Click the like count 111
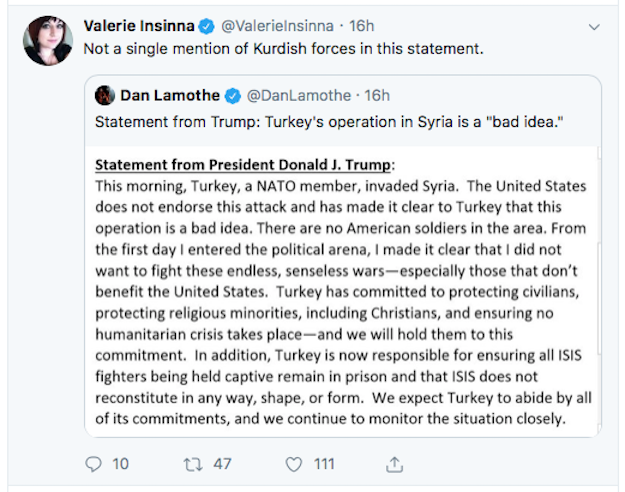The height and width of the screenshot is (492, 625). coord(323,464)
